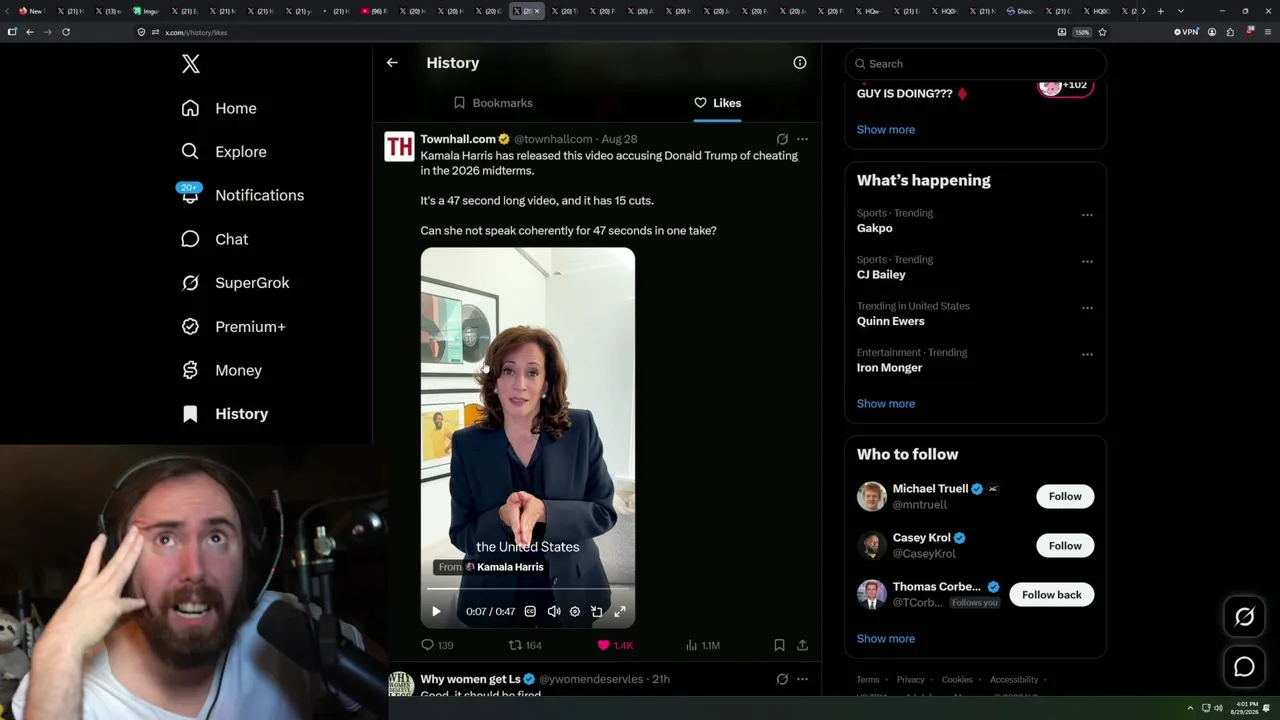Screen dimensions: 1280x720
Task: Open the floating chat messages button
Action: tap(1245, 667)
